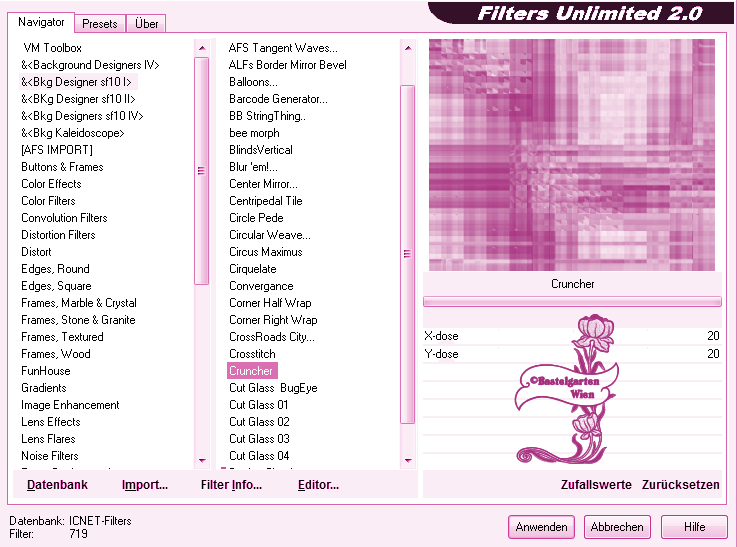Choose Center Mirror... filter

coord(263,184)
